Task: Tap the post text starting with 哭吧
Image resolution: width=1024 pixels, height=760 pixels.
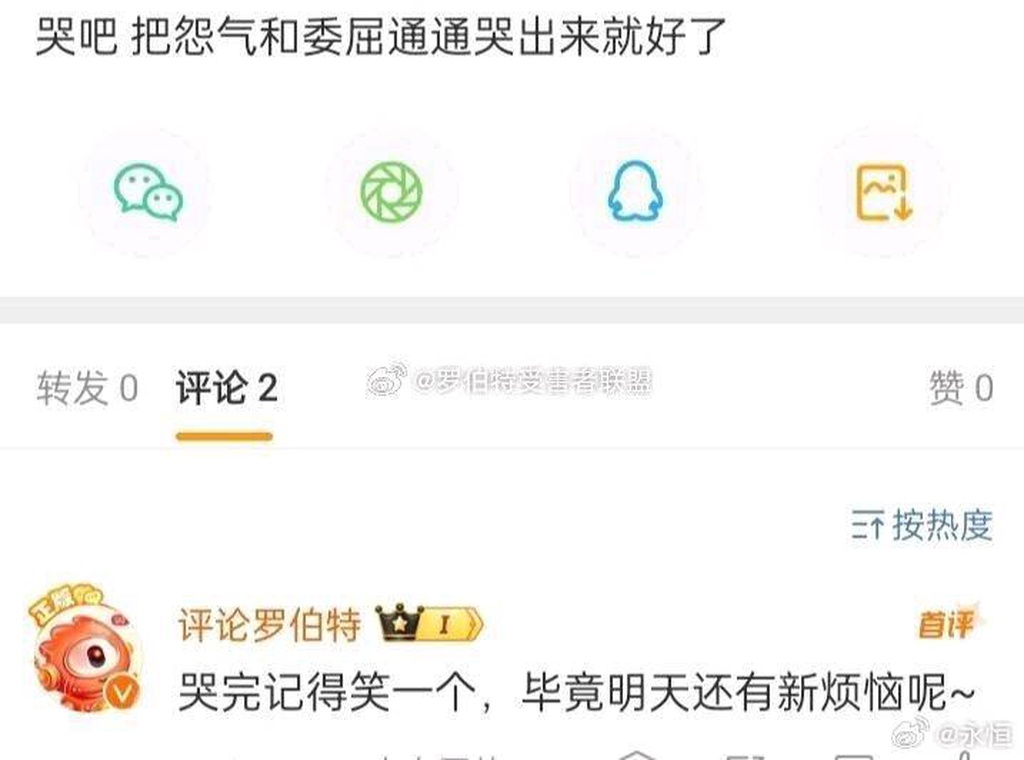Action: [x=381, y=36]
